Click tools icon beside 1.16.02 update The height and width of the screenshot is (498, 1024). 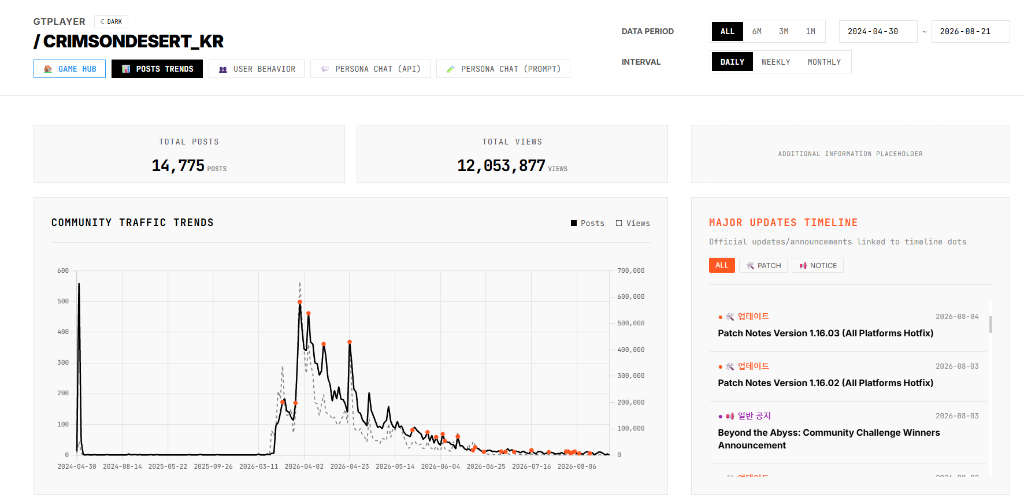(x=730, y=366)
